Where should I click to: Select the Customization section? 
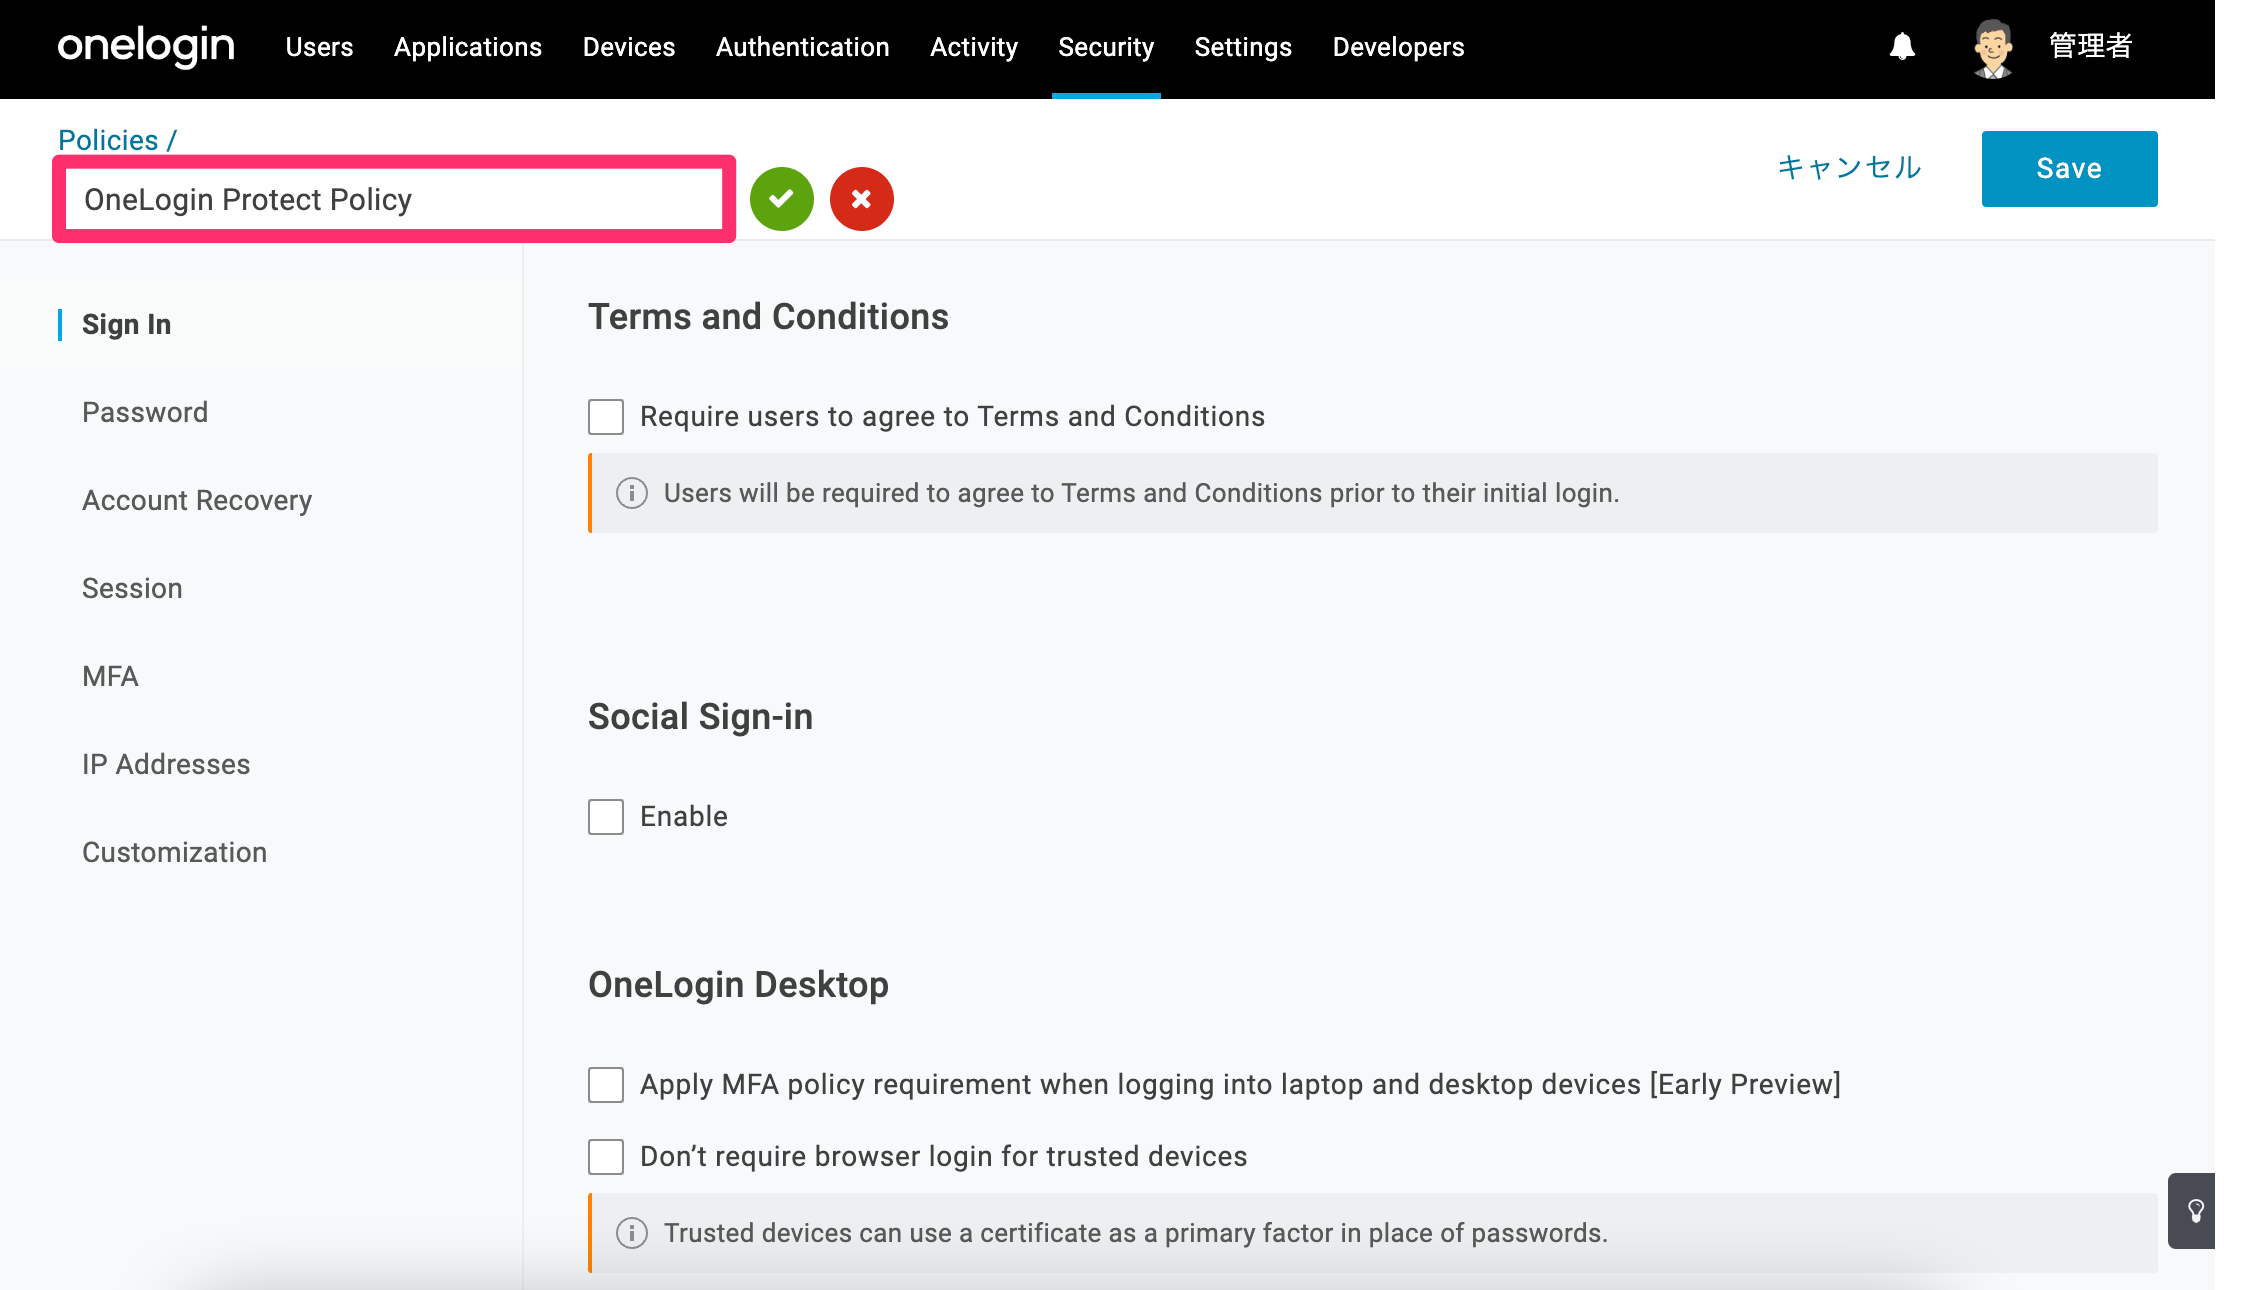tap(175, 853)
